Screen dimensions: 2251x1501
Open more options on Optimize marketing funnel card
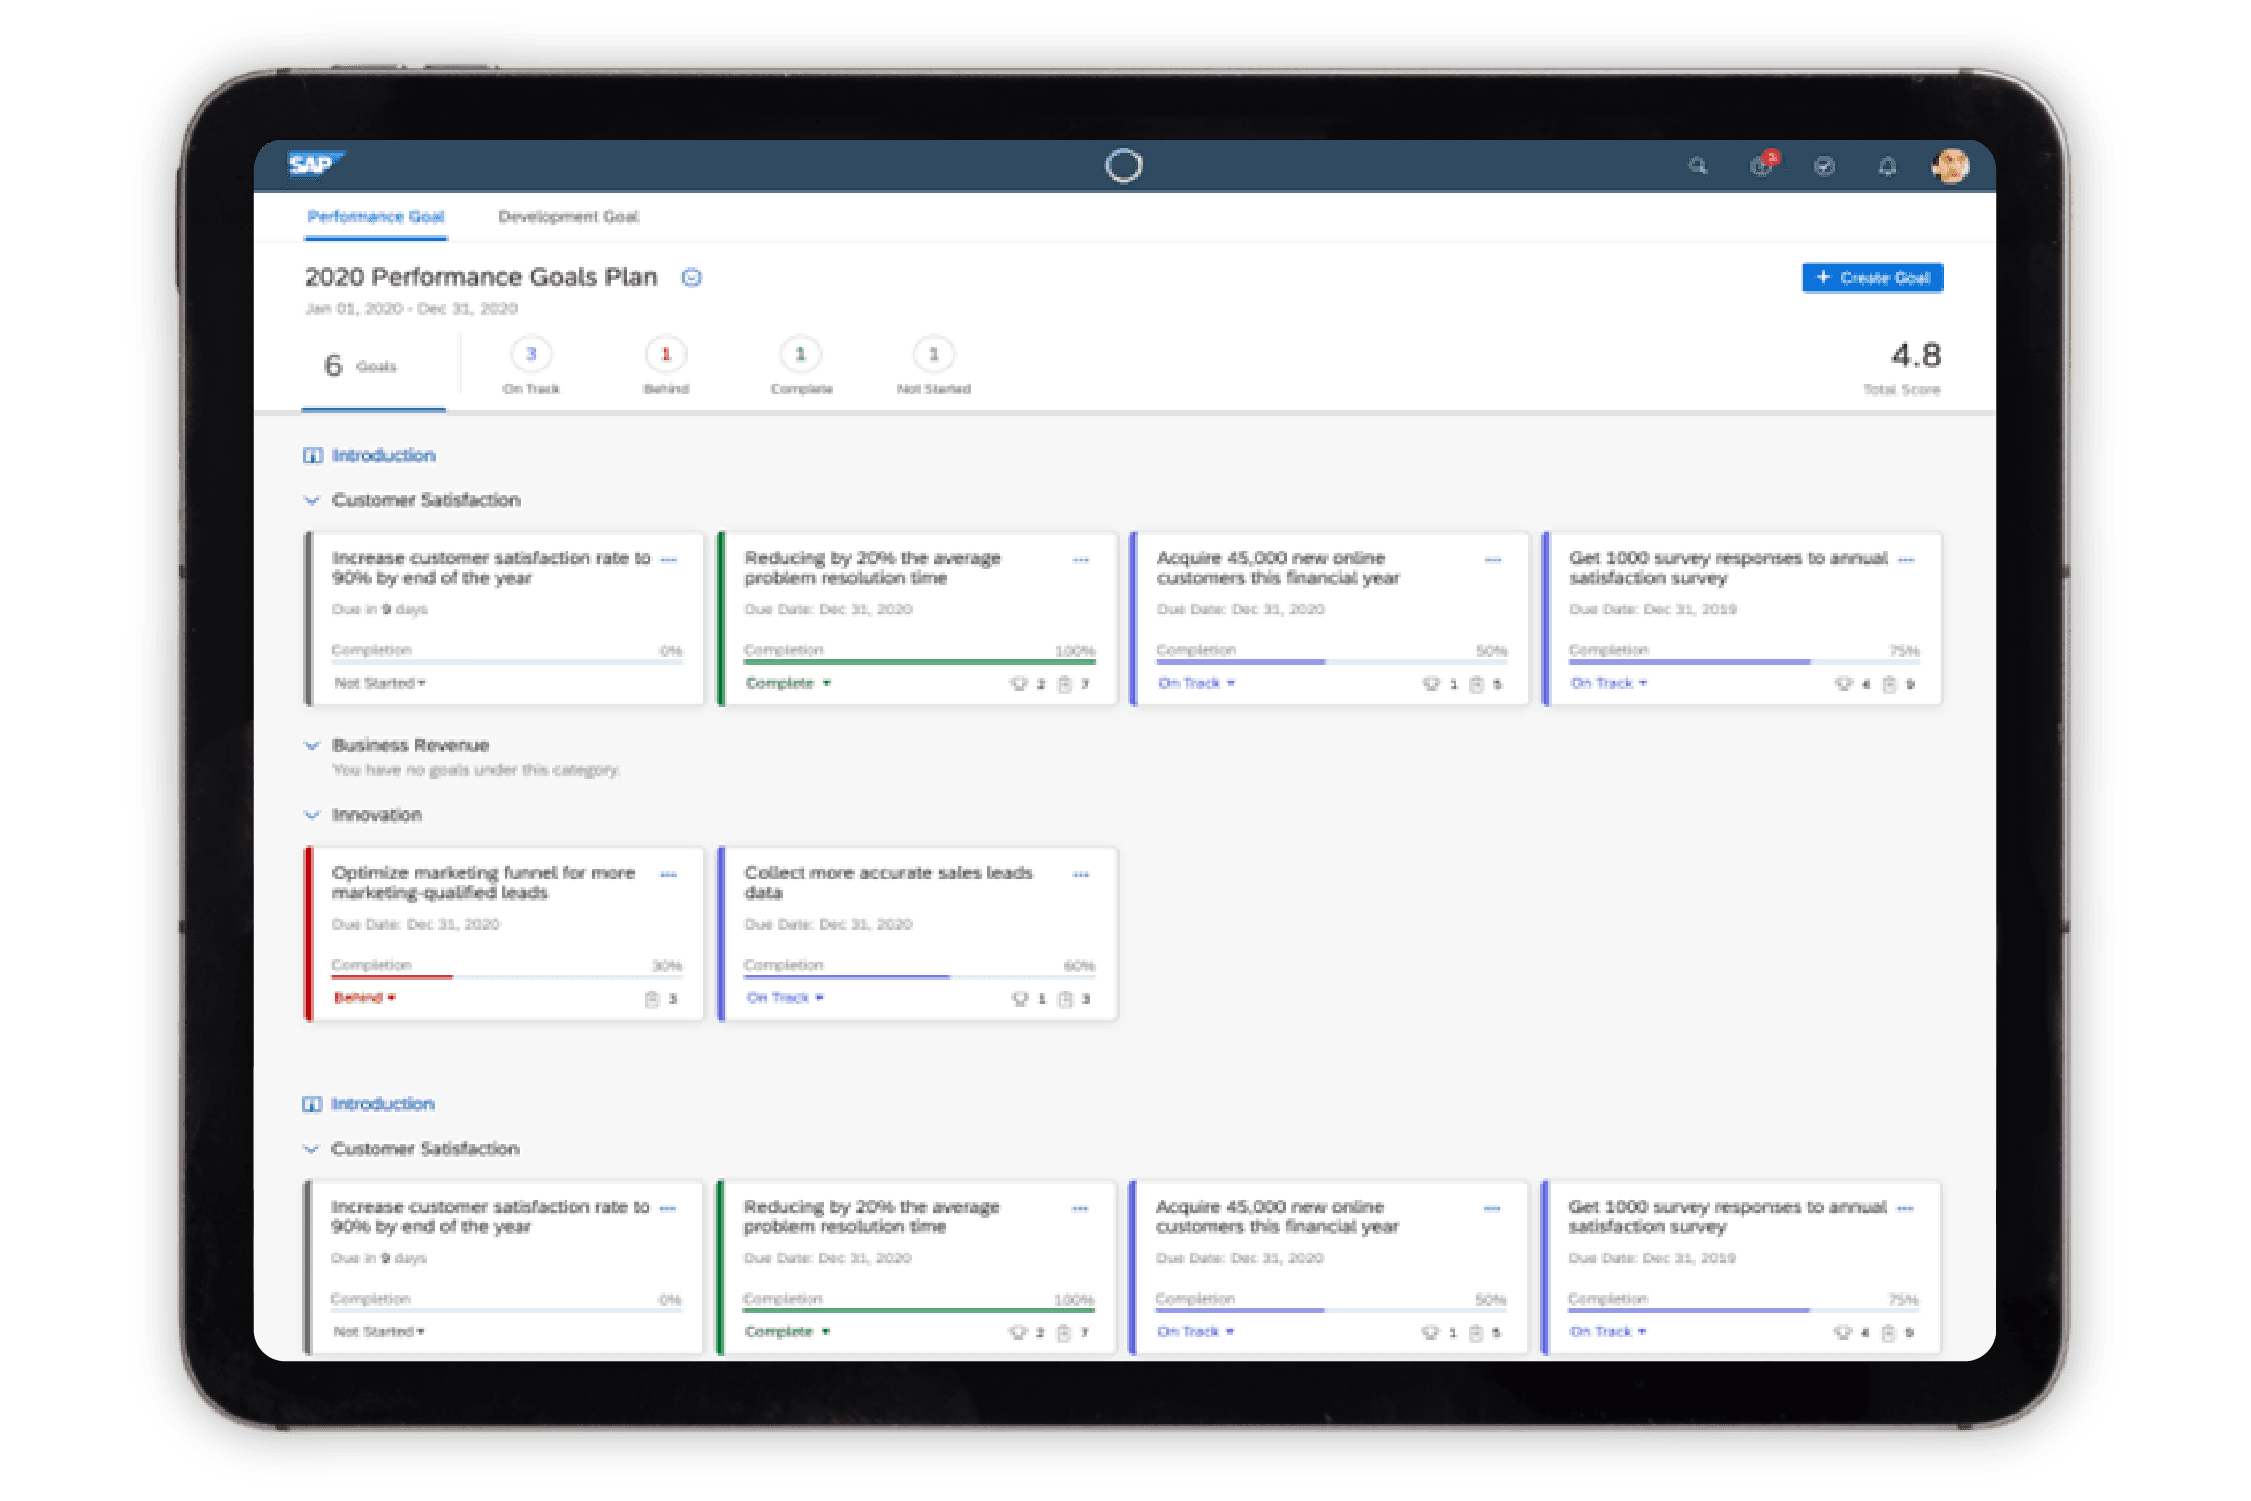pyautogui.click(x=669, y=875)
